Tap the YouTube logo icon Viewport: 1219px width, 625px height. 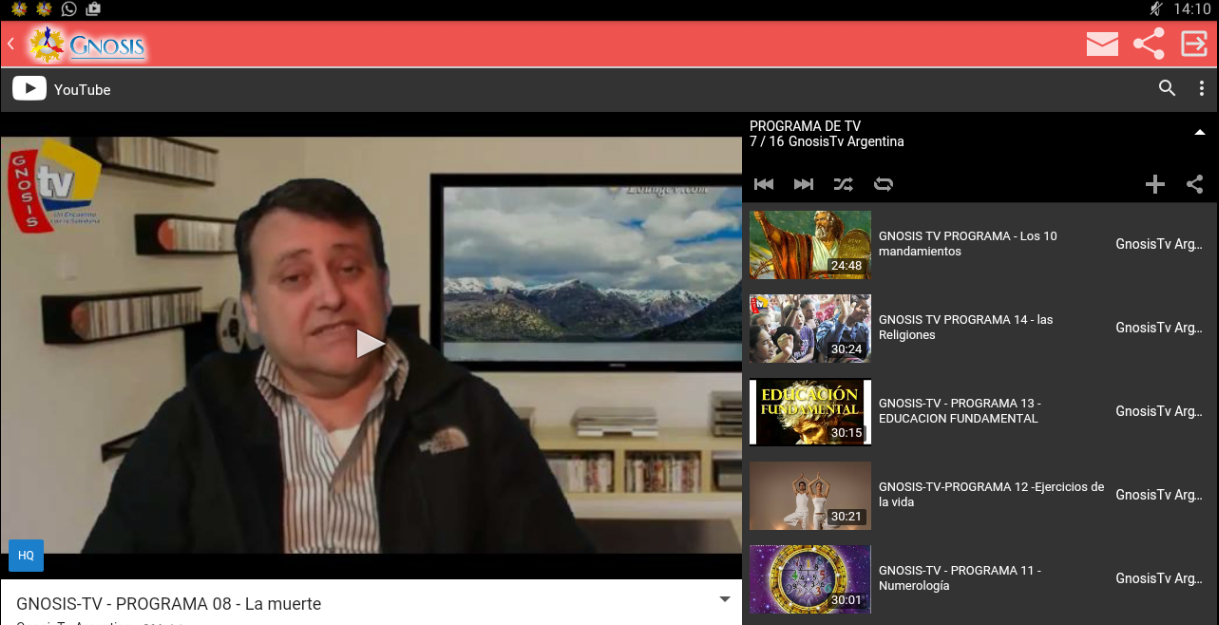tap(29, 89)
